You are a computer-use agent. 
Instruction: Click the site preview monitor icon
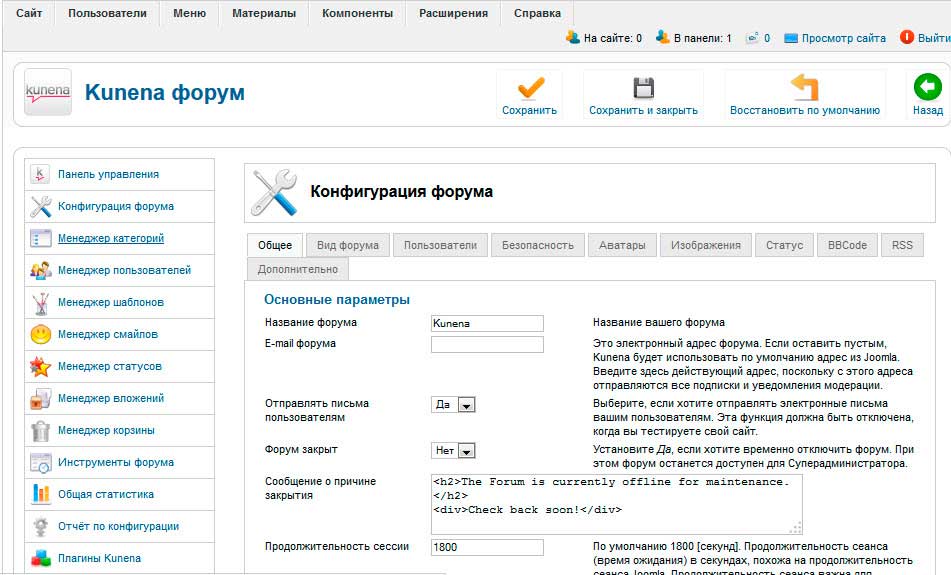[791, 38]
